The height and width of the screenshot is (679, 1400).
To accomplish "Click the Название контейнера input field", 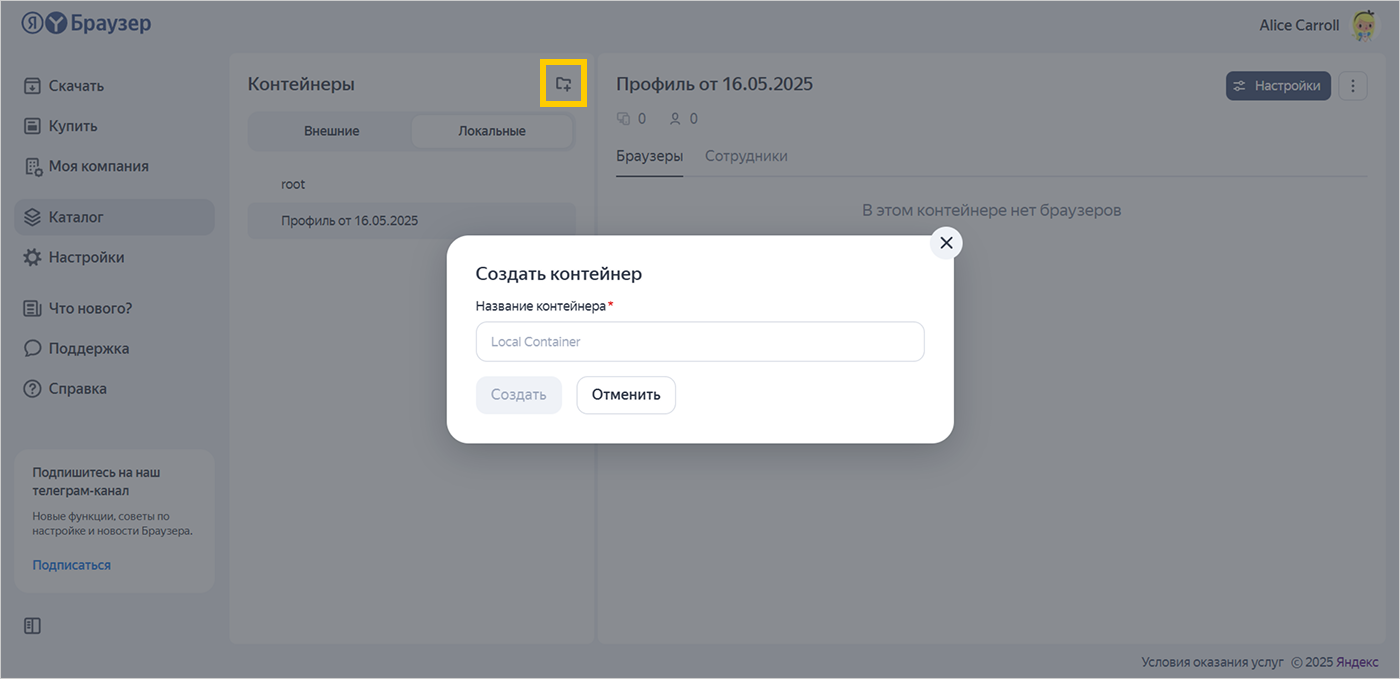I will (700, 342).
